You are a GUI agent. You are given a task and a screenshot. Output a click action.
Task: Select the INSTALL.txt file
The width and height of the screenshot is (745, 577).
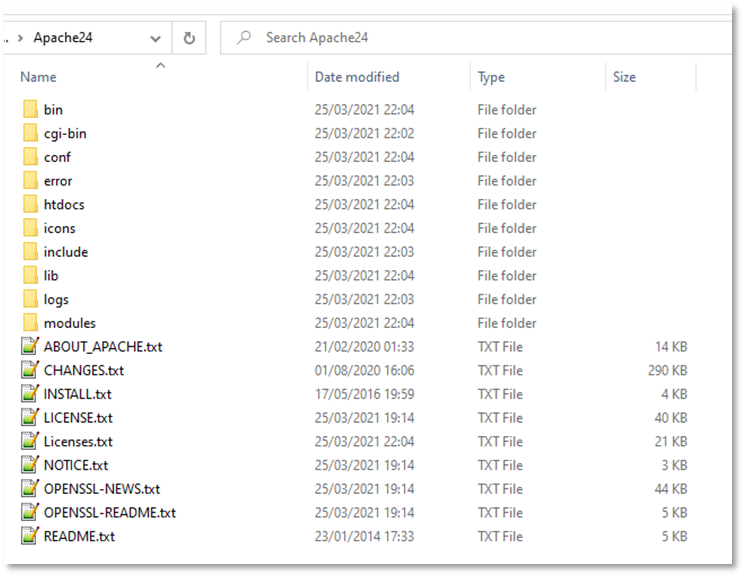pos(77,395)
